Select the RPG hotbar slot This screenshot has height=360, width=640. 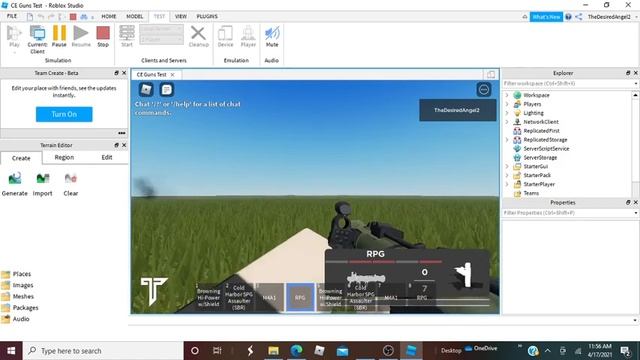tap(300, 298)
